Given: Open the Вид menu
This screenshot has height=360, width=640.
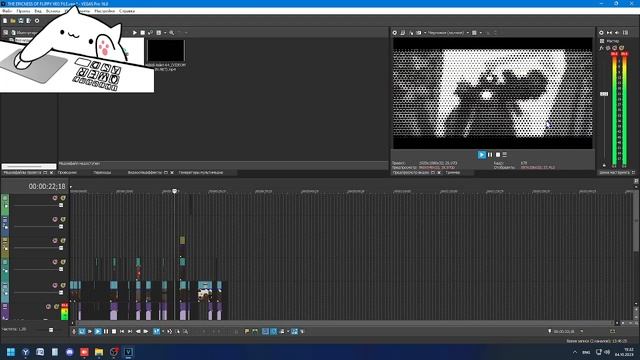Looking at the screenshot, I should tap(38, 11).
